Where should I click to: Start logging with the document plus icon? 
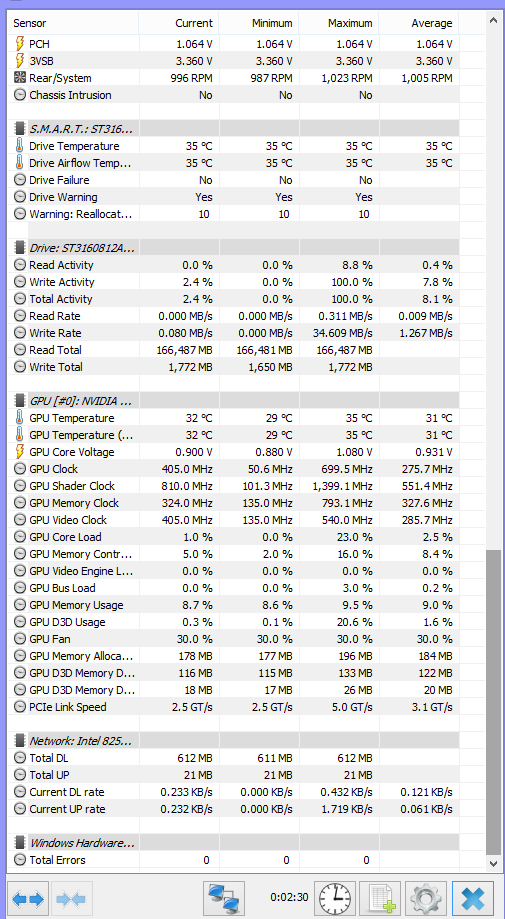point(380,898)
